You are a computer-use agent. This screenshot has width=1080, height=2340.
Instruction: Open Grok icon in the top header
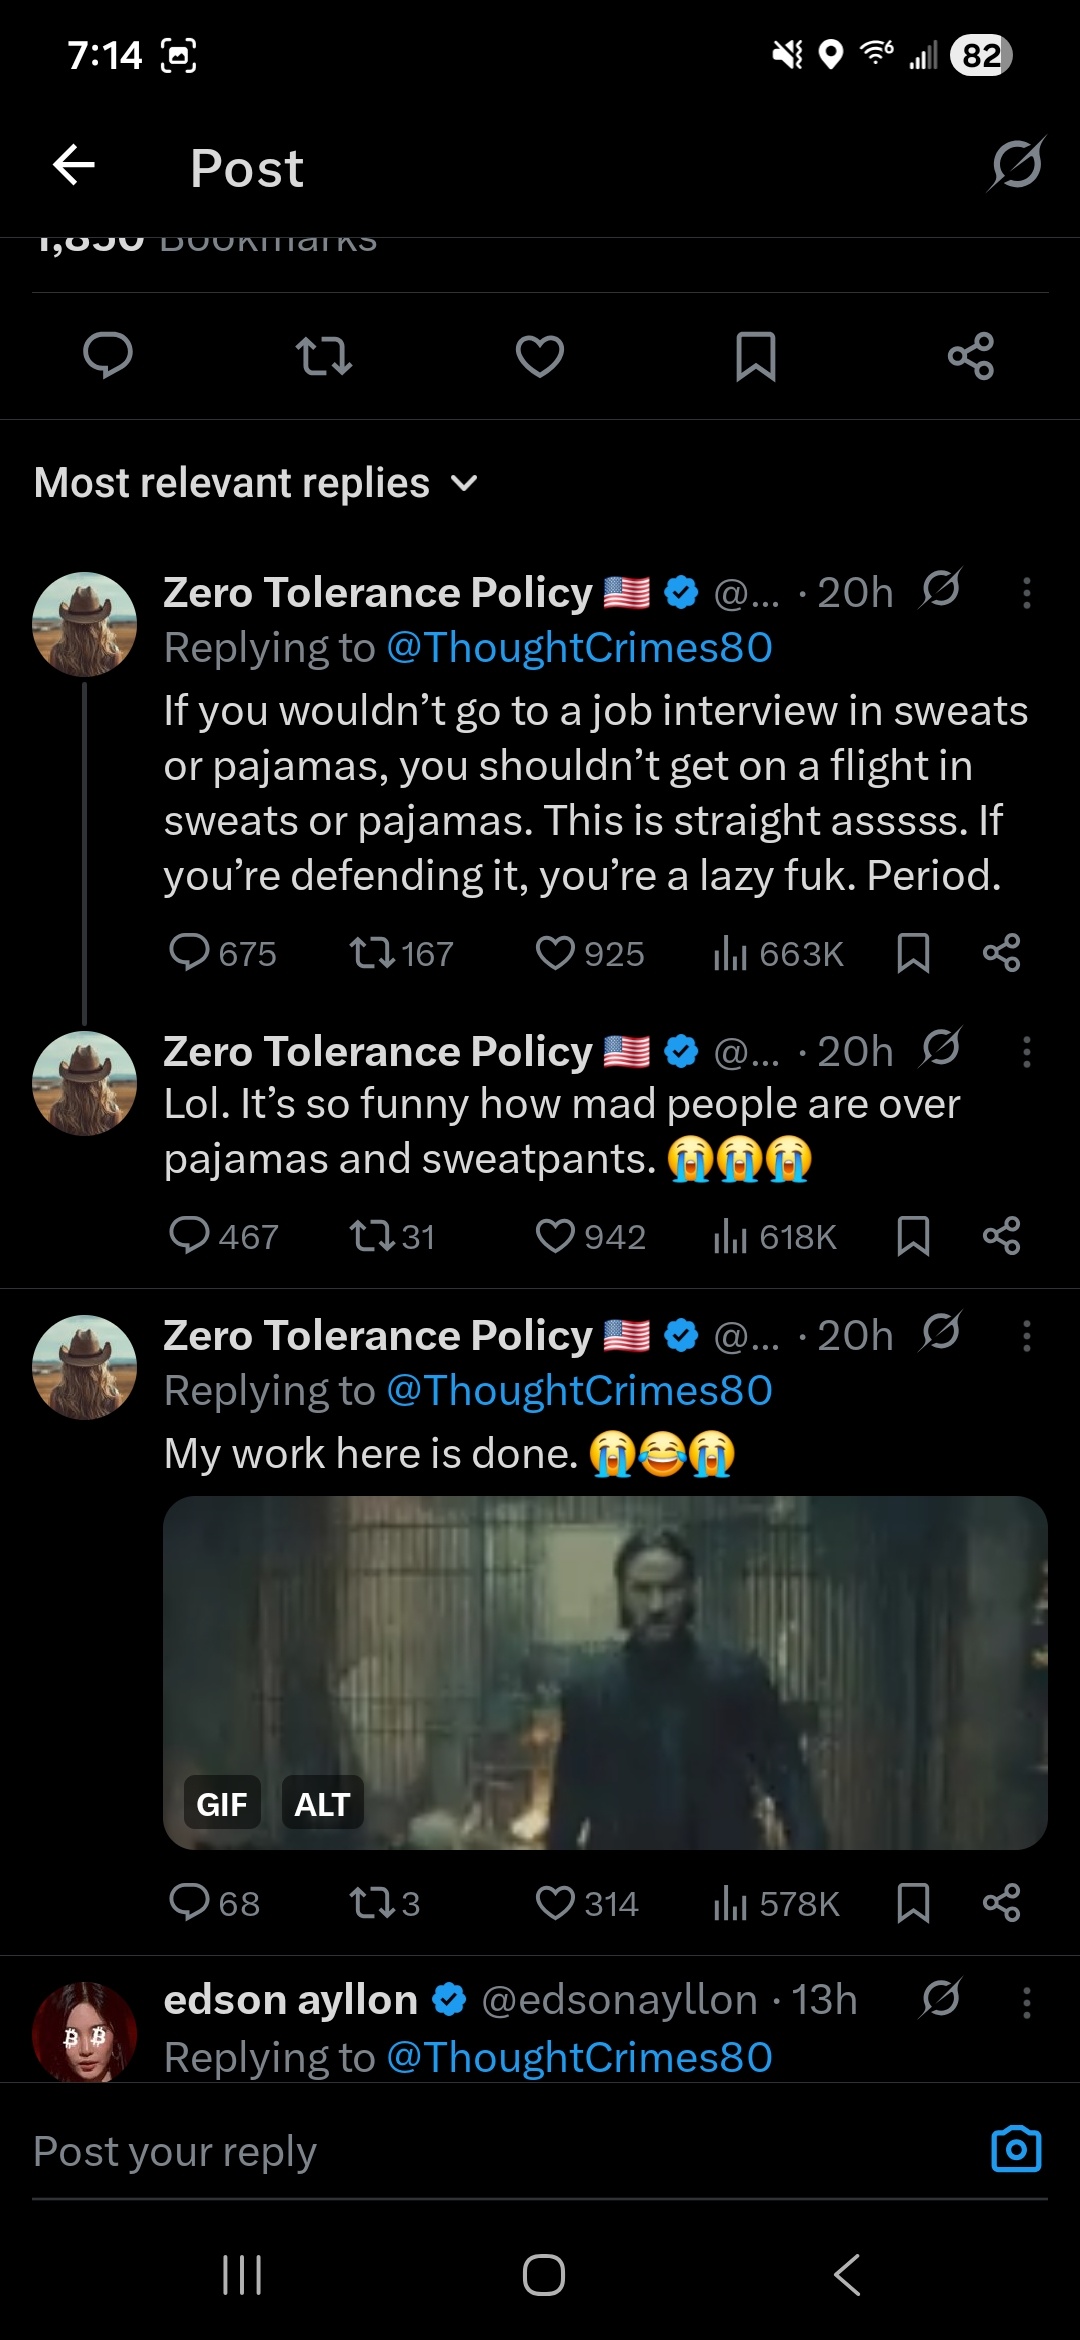pos(1016,164)
